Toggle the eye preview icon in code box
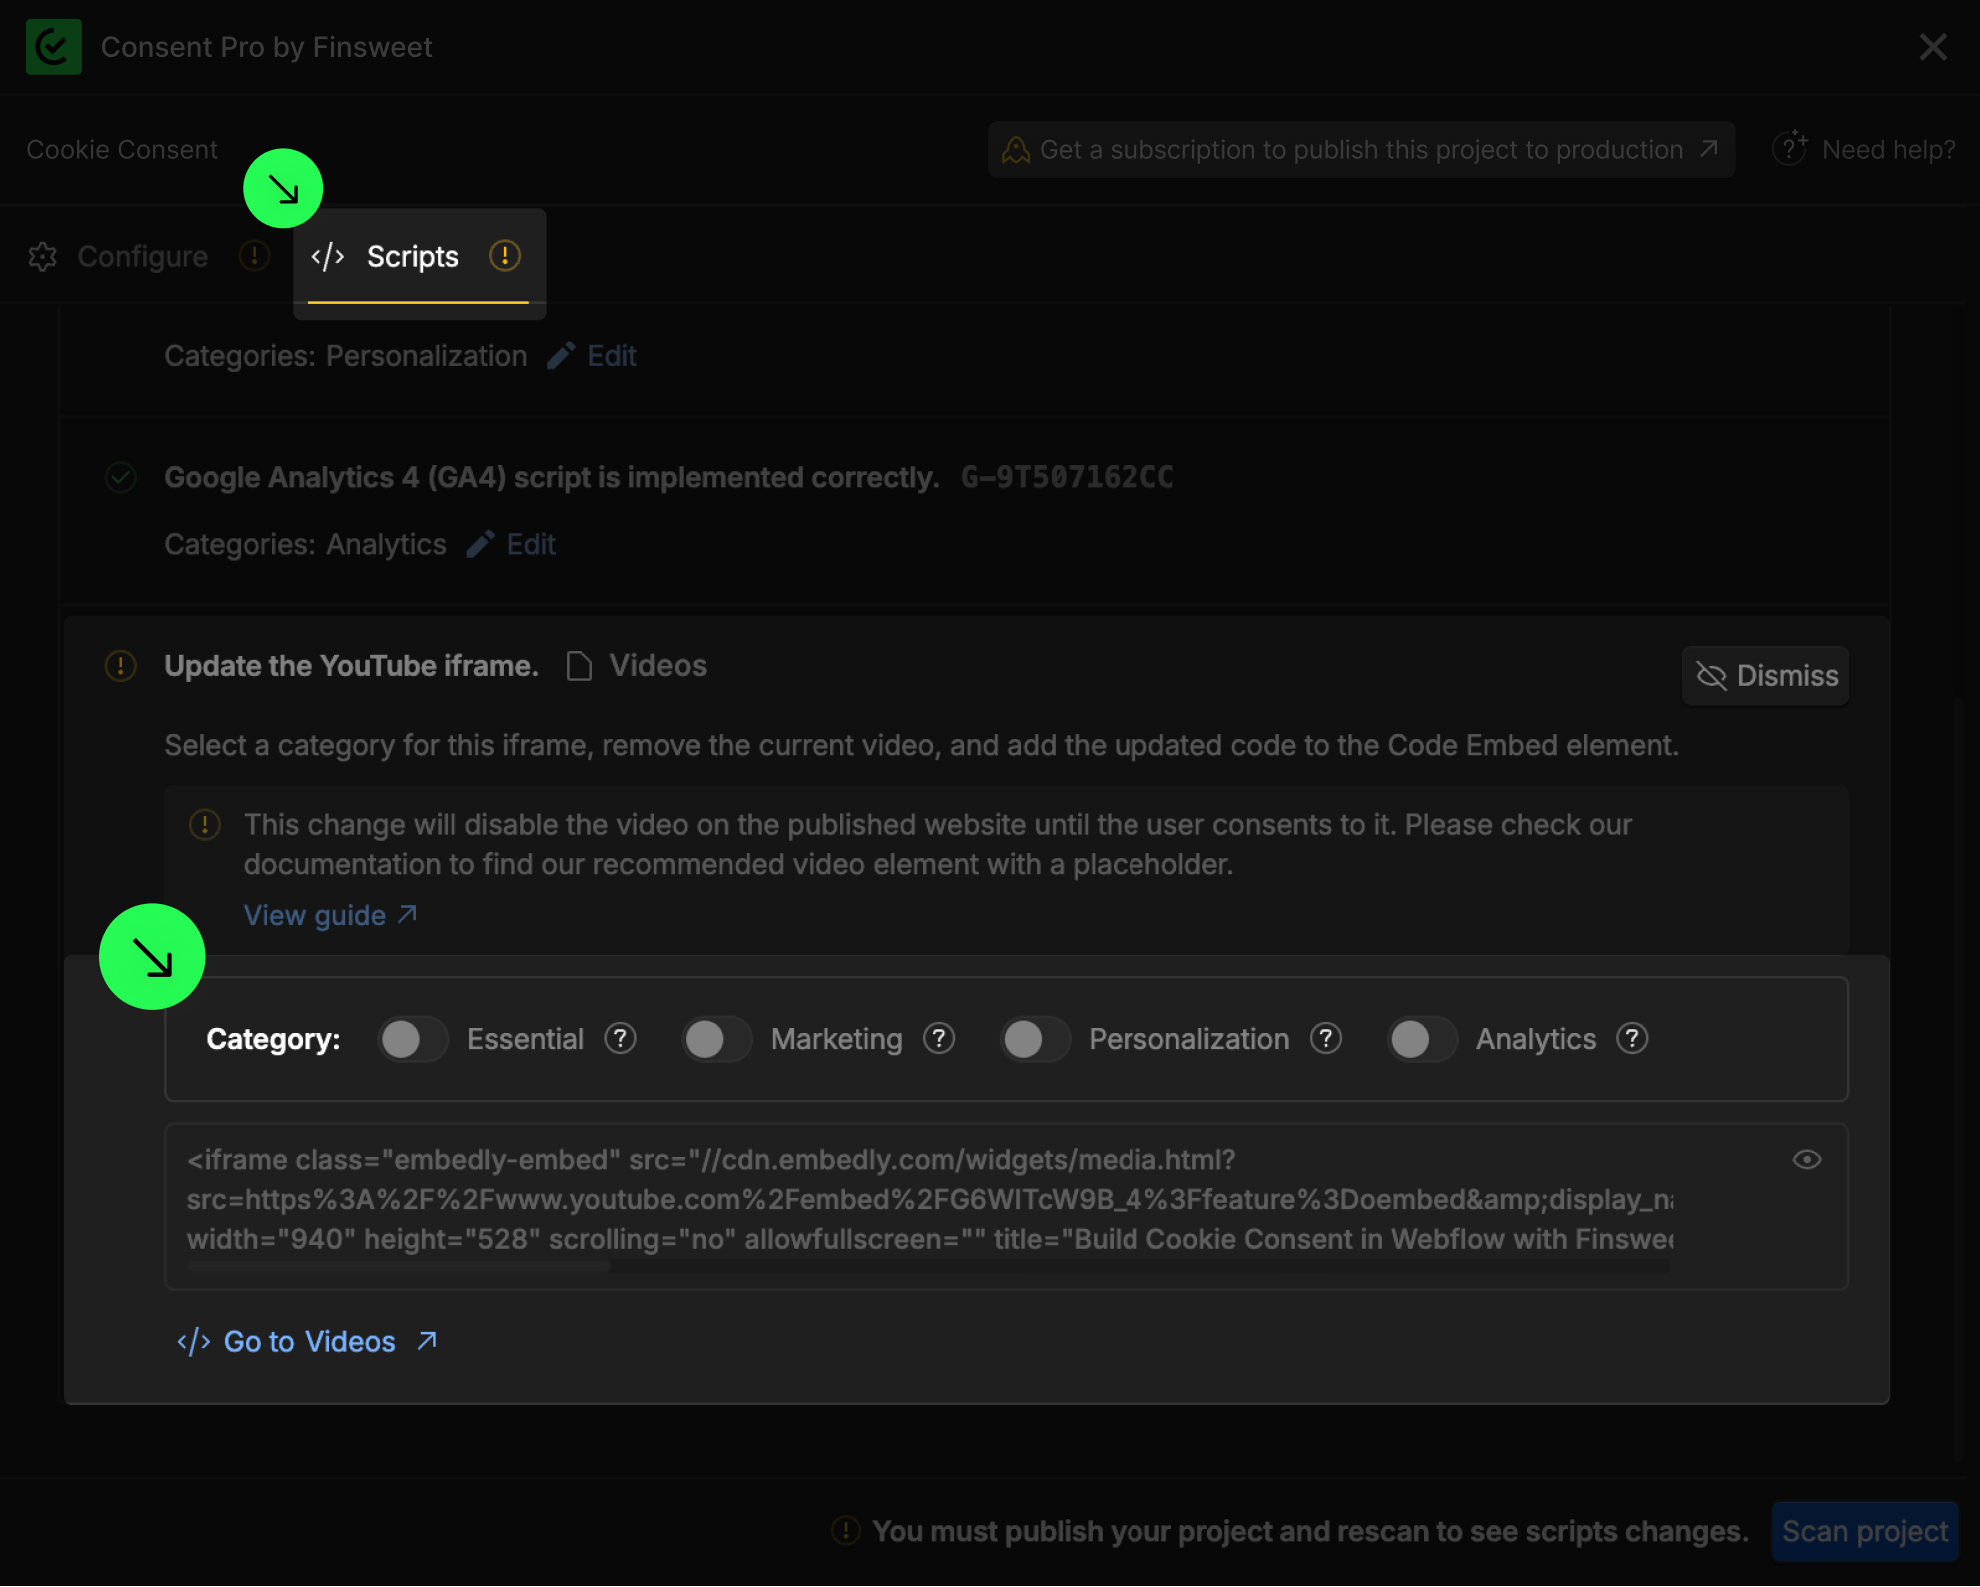Viewport: 1980px width, 1587px height. (x=1807, y=1159)
